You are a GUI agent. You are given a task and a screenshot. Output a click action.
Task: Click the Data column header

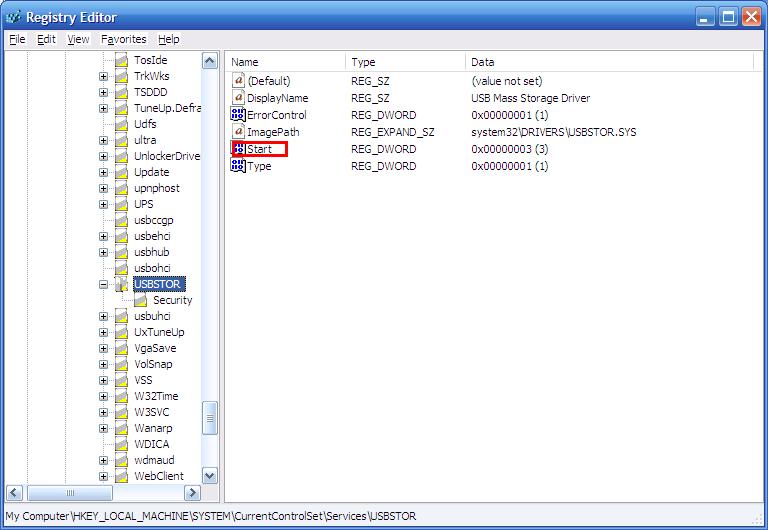point(609,62)
